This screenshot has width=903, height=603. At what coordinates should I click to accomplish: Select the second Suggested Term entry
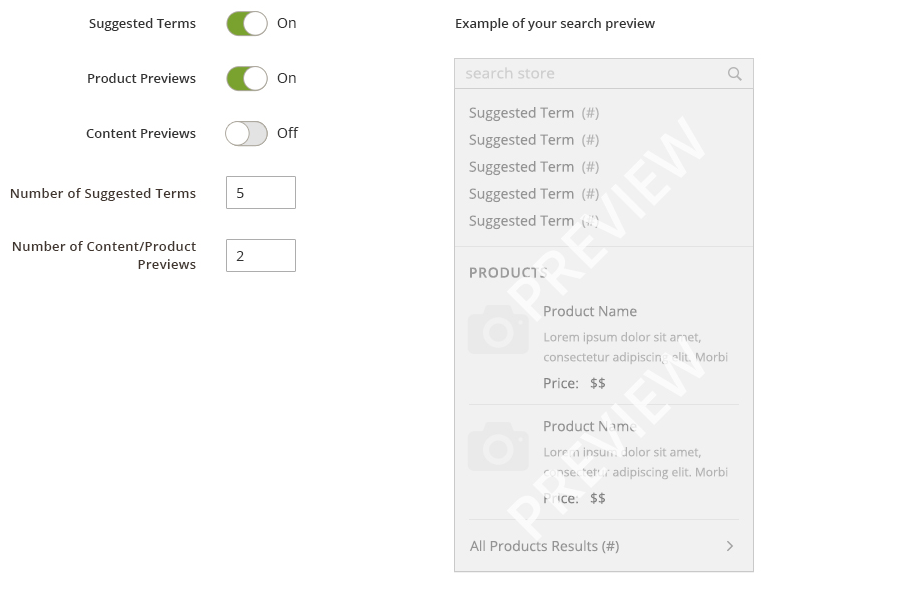point(534,140)
